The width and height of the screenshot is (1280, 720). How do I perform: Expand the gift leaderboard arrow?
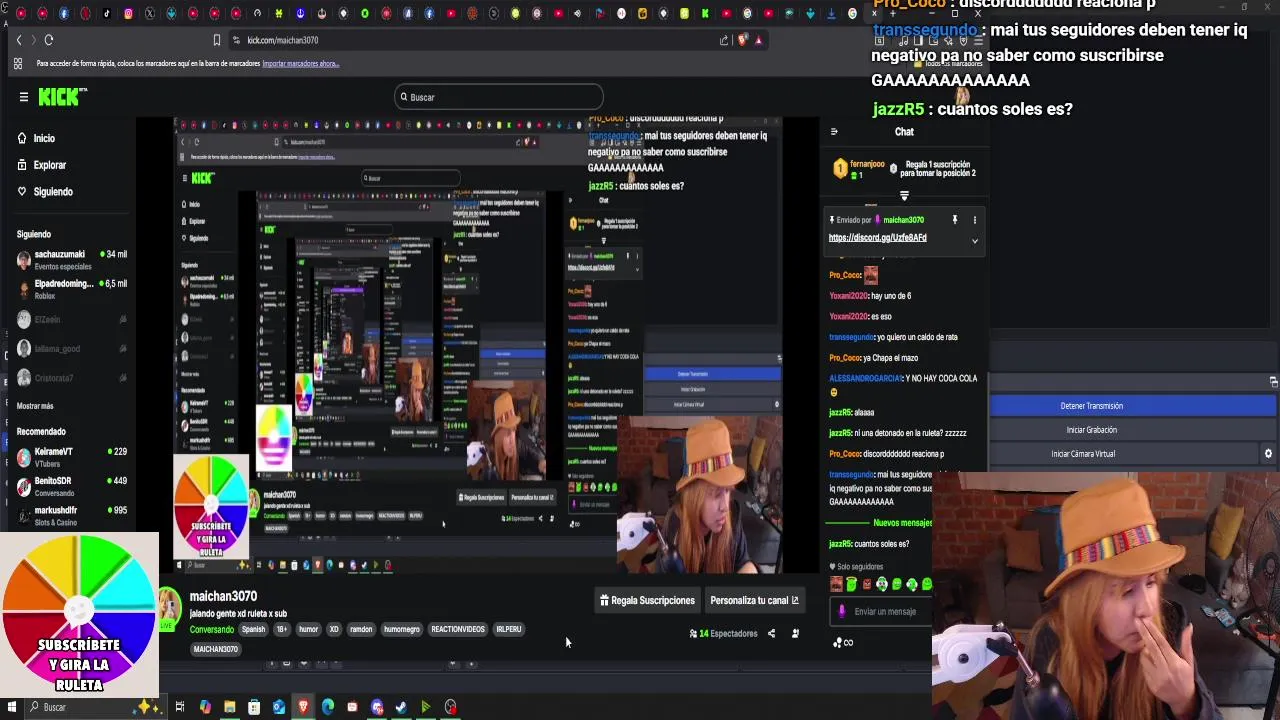(904, 196)
